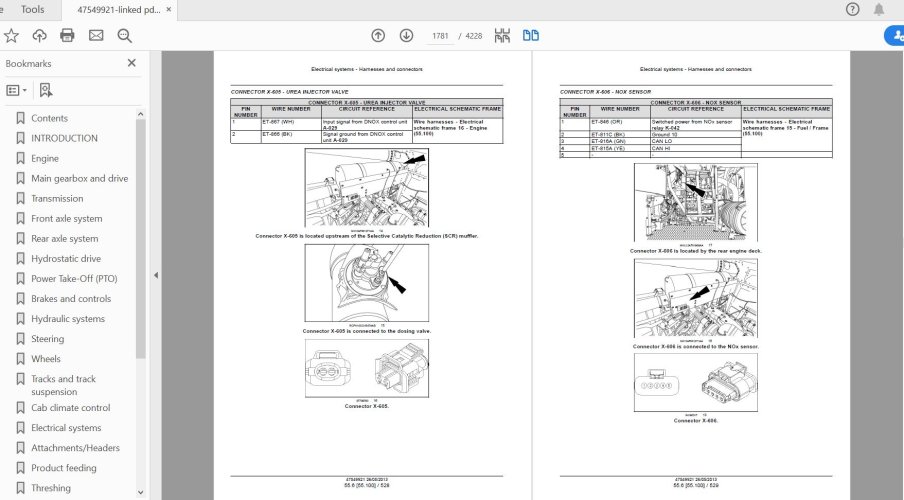Click the page number field showing 1781

pyautogui.click(x=440, y=36)
